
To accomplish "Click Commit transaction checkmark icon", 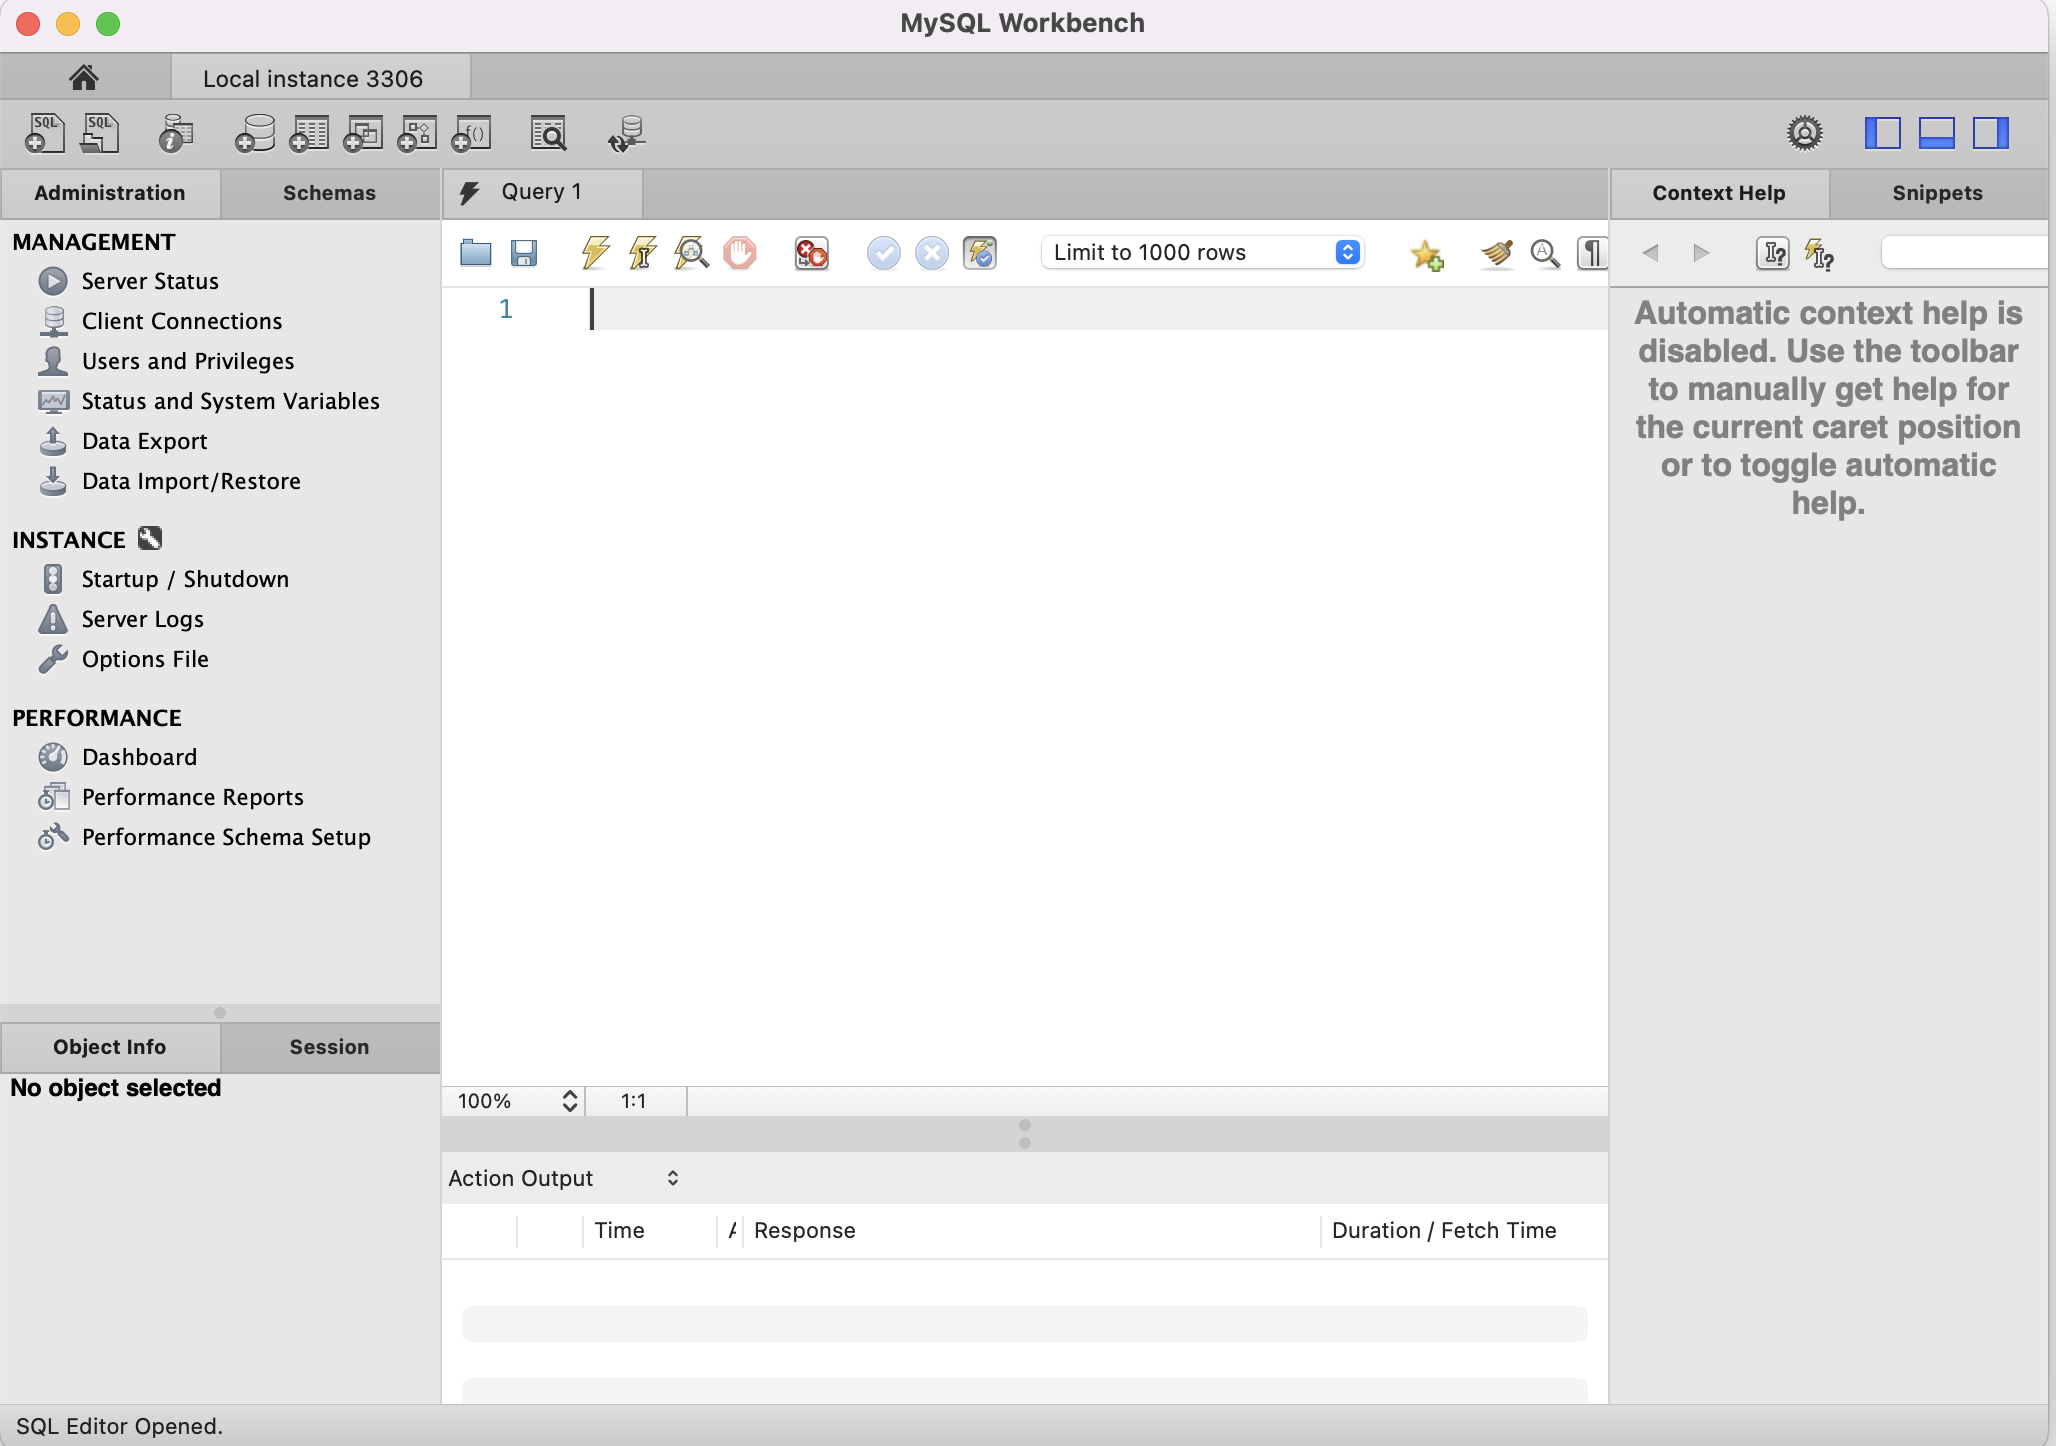I will 883,253.
